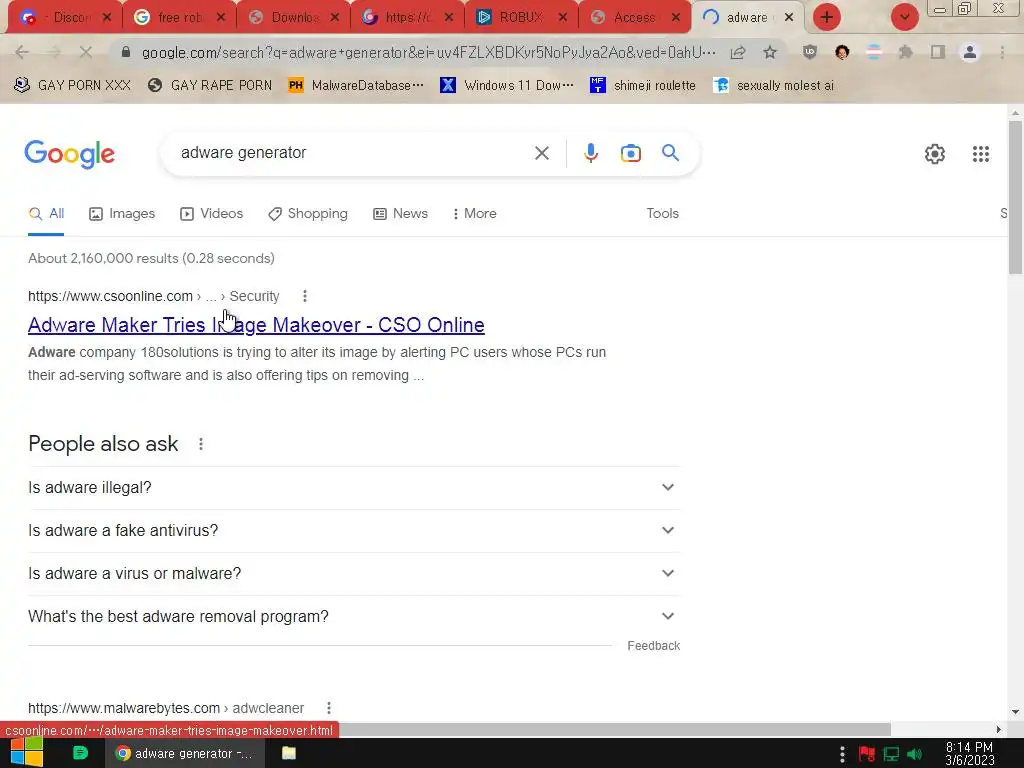Open MalwareDatabase bookmark
The image size is (1024, 768).
356,86
